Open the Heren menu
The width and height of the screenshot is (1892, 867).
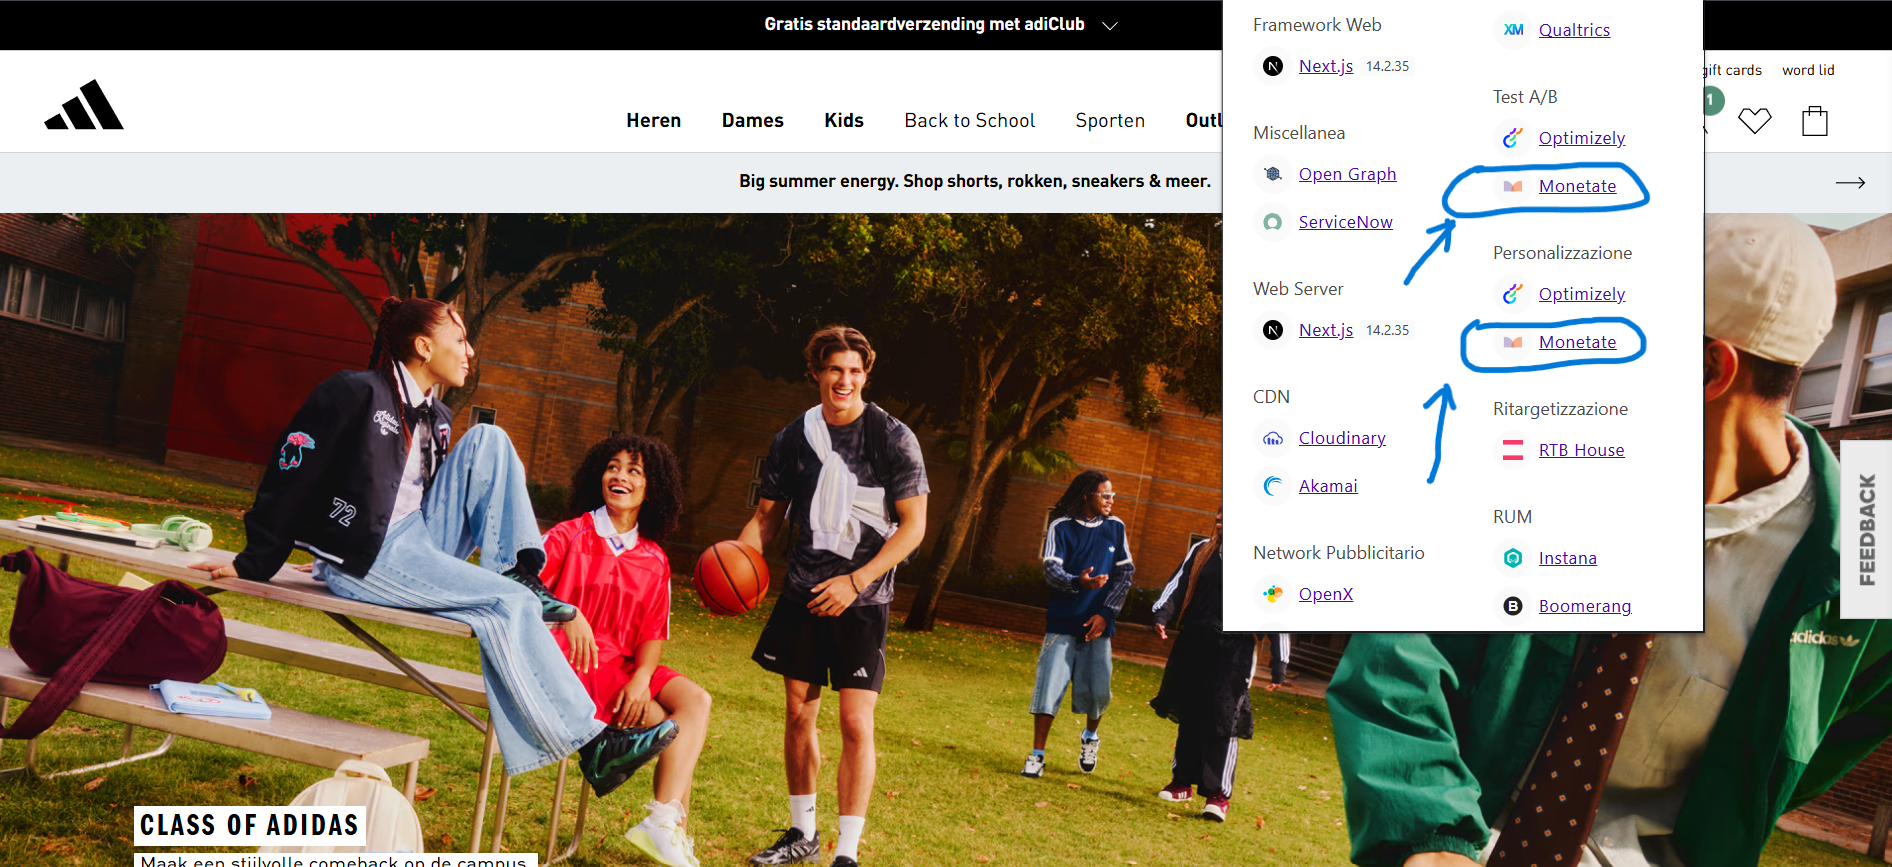click(654, 120)
